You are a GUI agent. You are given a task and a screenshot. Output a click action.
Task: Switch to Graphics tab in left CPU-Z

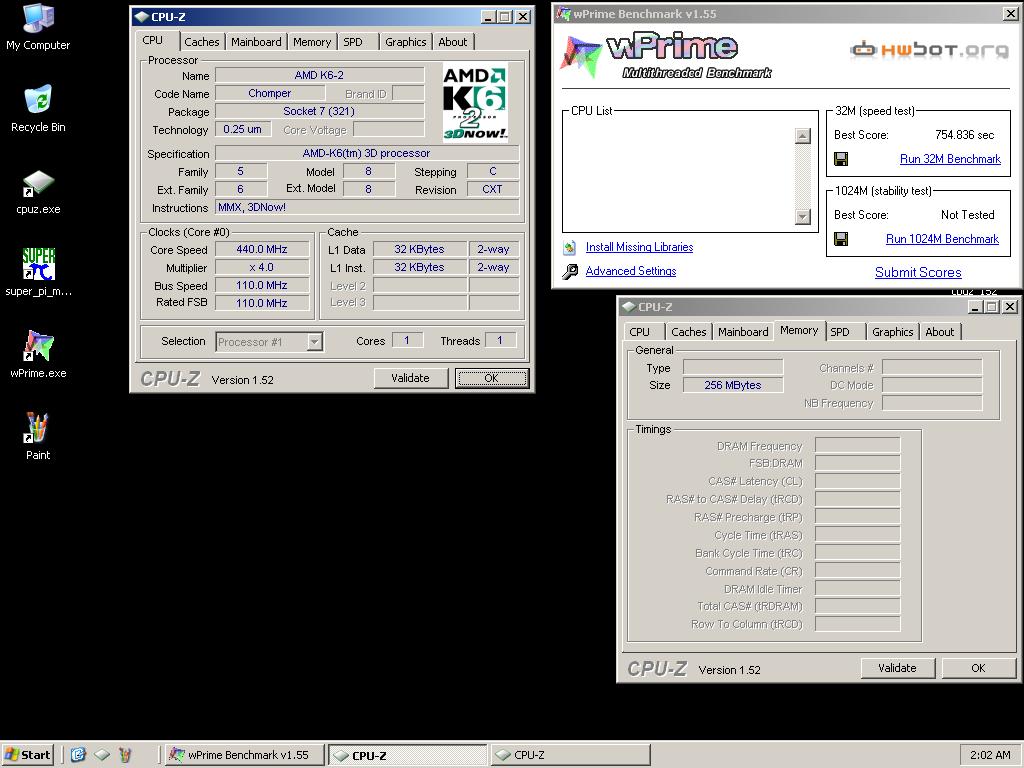pos(406,42)
